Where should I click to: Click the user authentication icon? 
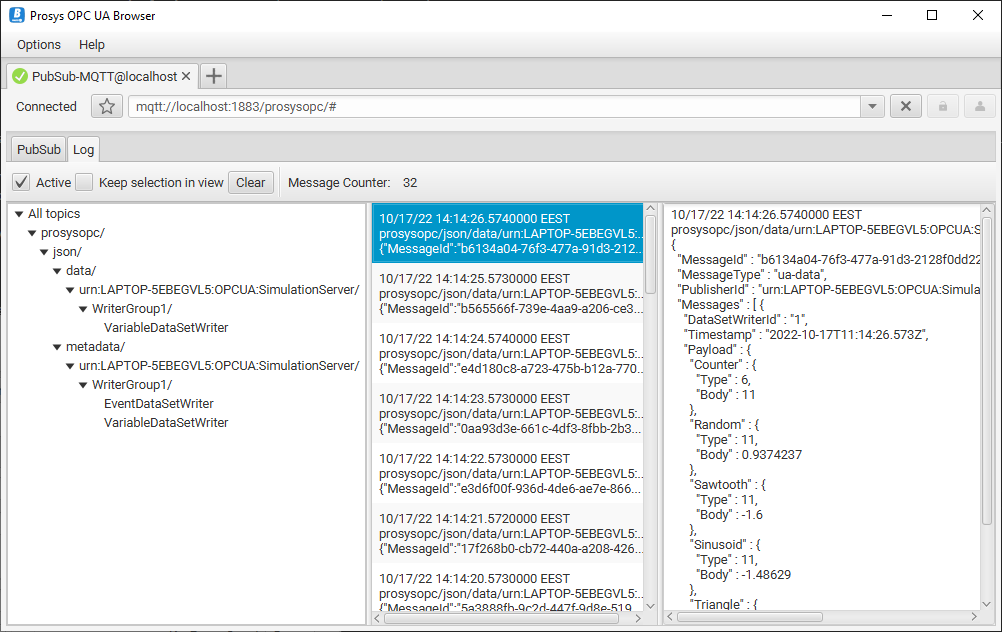[x=980, y=106]
